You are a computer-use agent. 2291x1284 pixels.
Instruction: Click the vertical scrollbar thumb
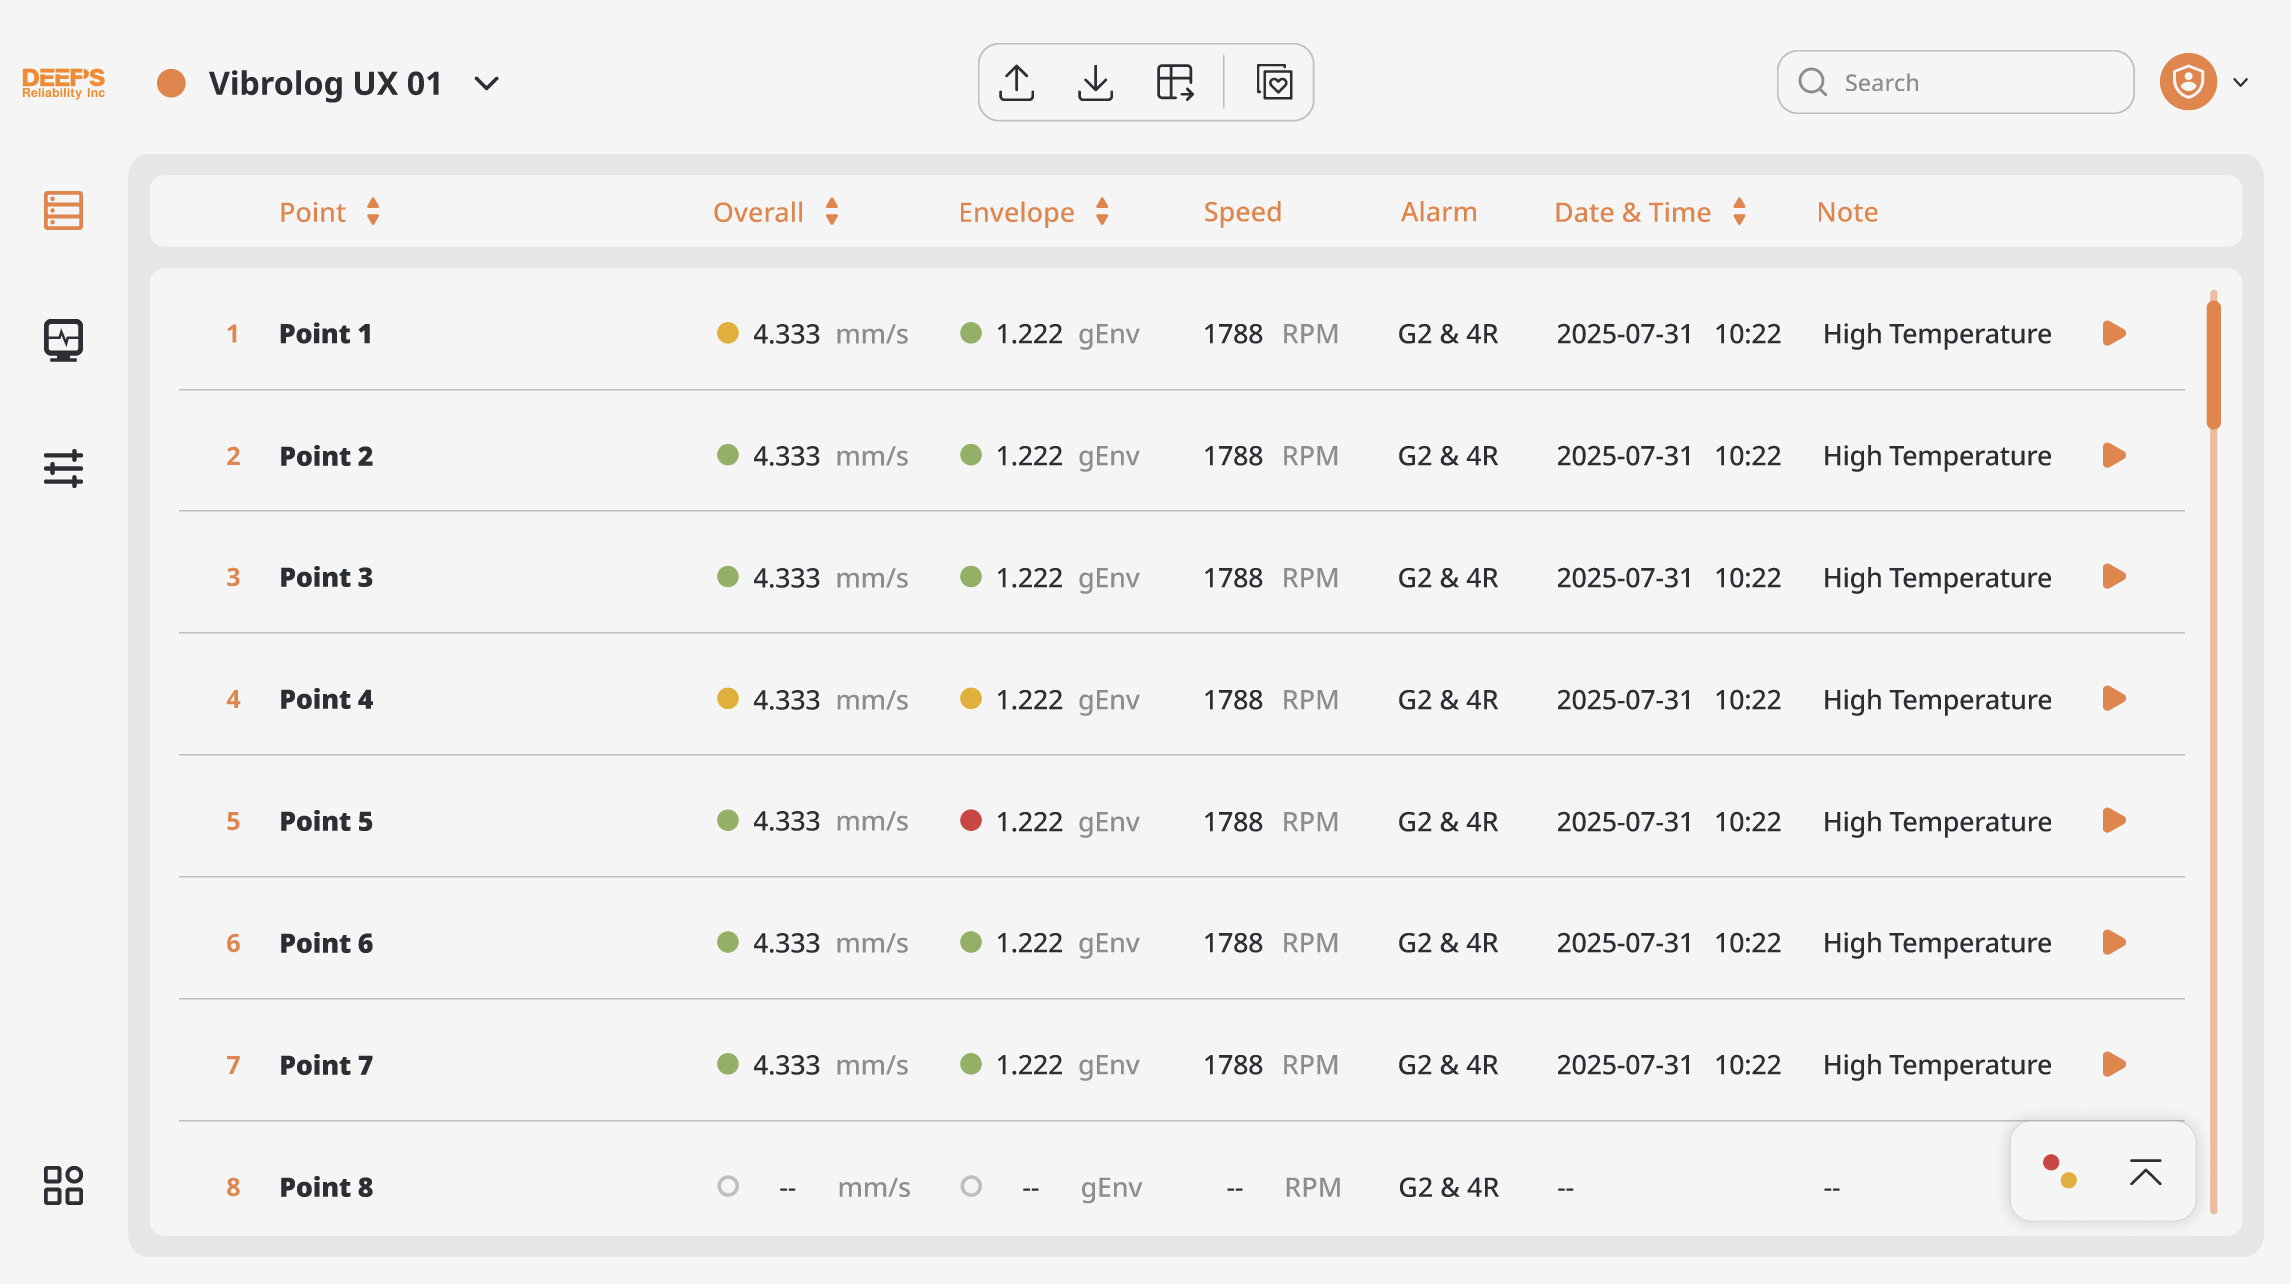2214,365
